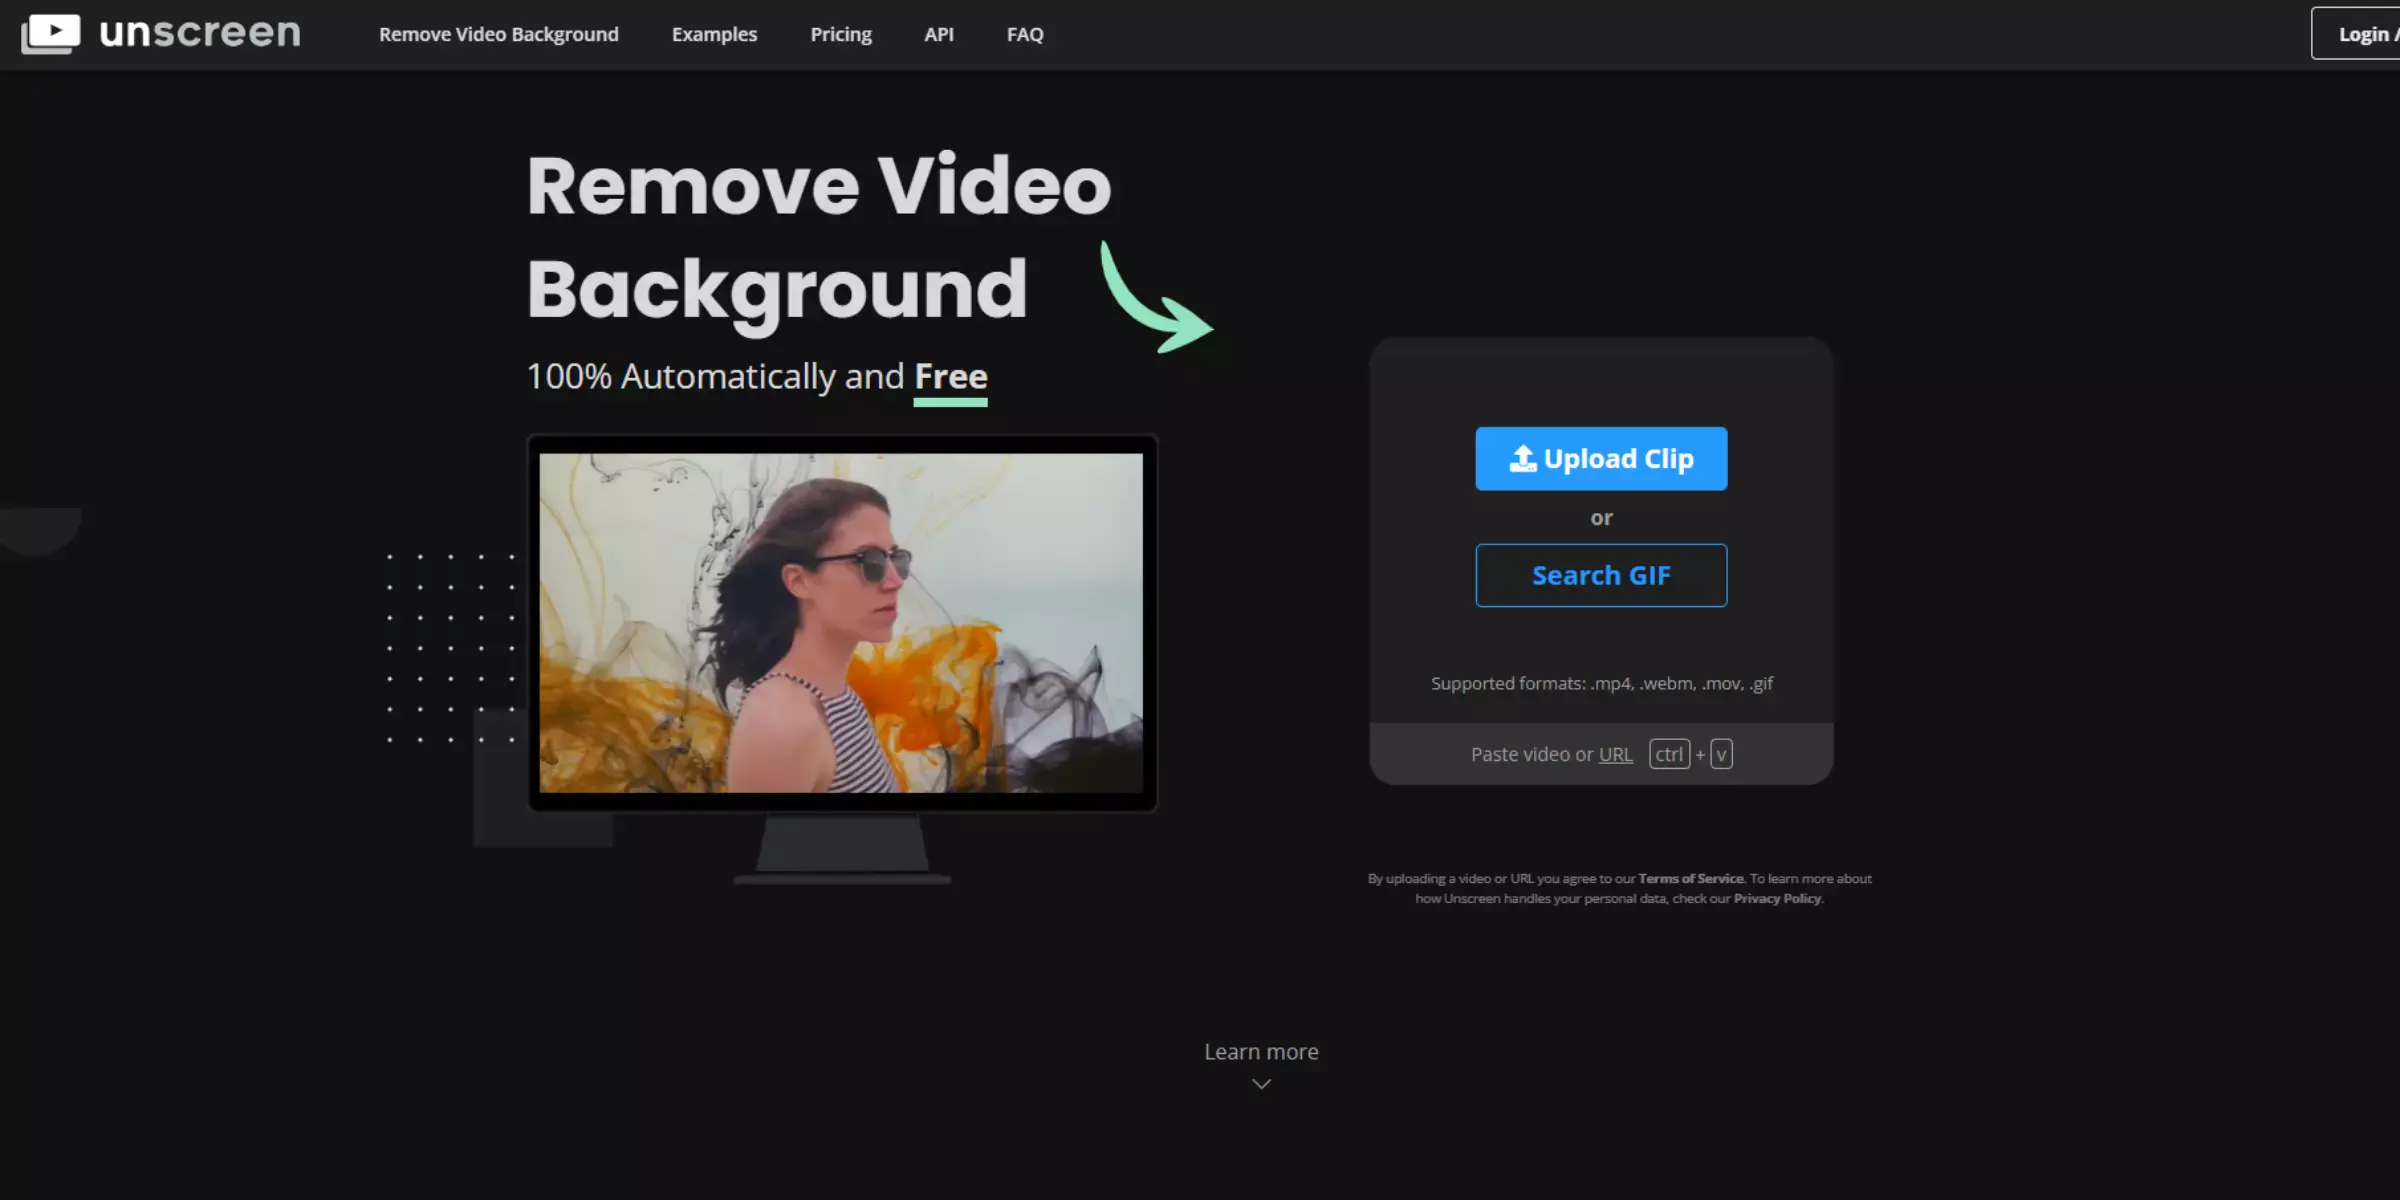Click the API navigation link
Screen dimensions: 2400x1200
coord(938,34)
